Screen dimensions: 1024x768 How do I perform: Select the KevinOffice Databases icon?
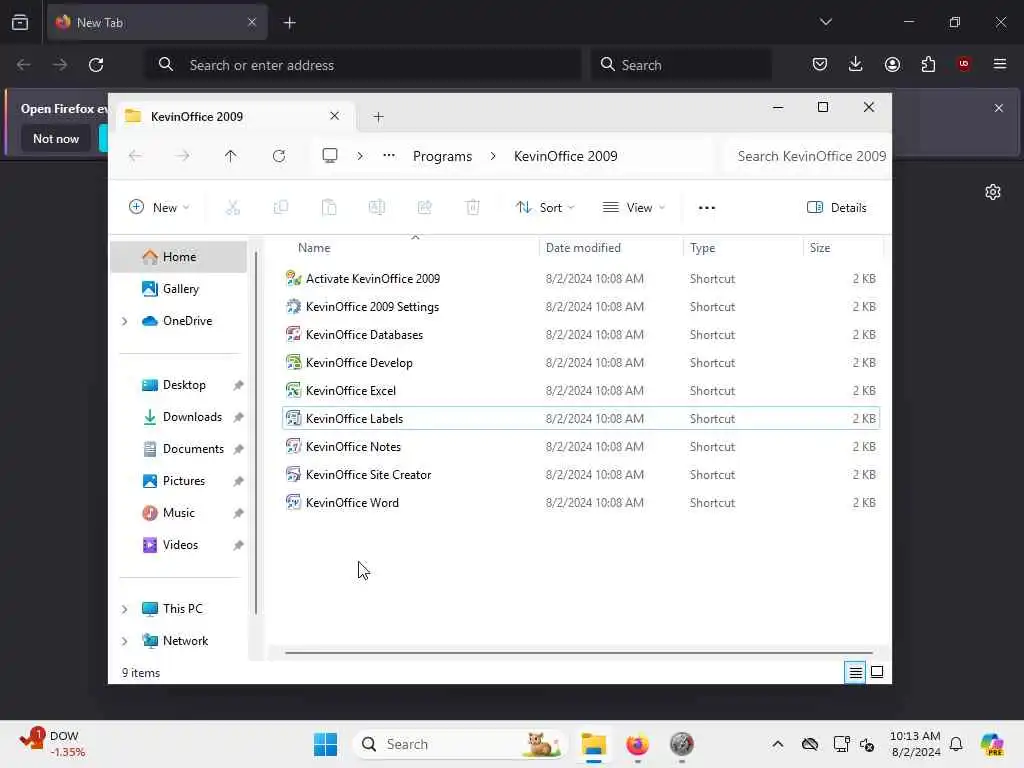click(293, 334)
